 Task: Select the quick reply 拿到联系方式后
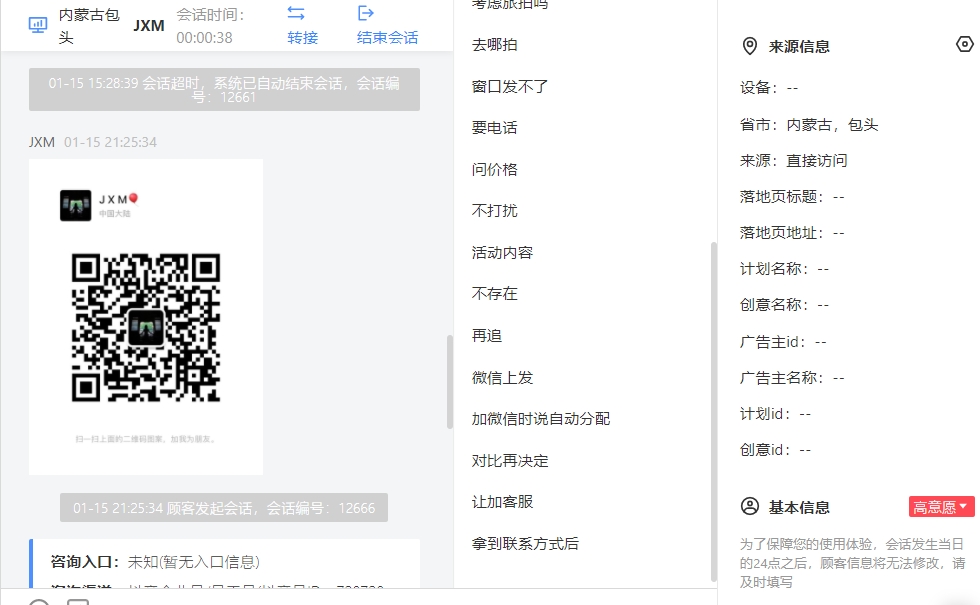coord(525,544)
